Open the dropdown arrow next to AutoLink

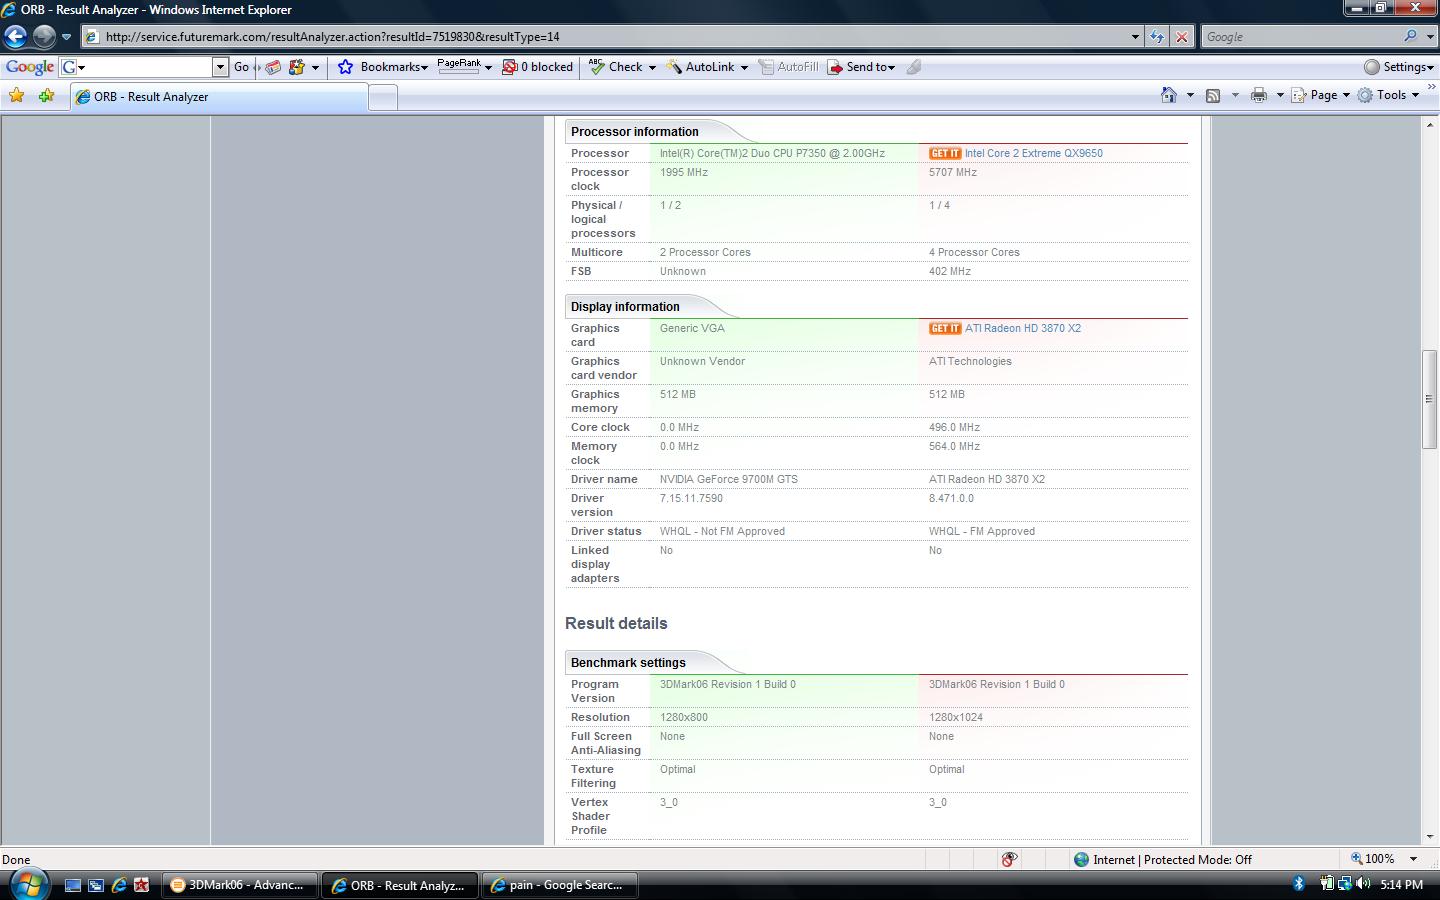pos(744,68)
